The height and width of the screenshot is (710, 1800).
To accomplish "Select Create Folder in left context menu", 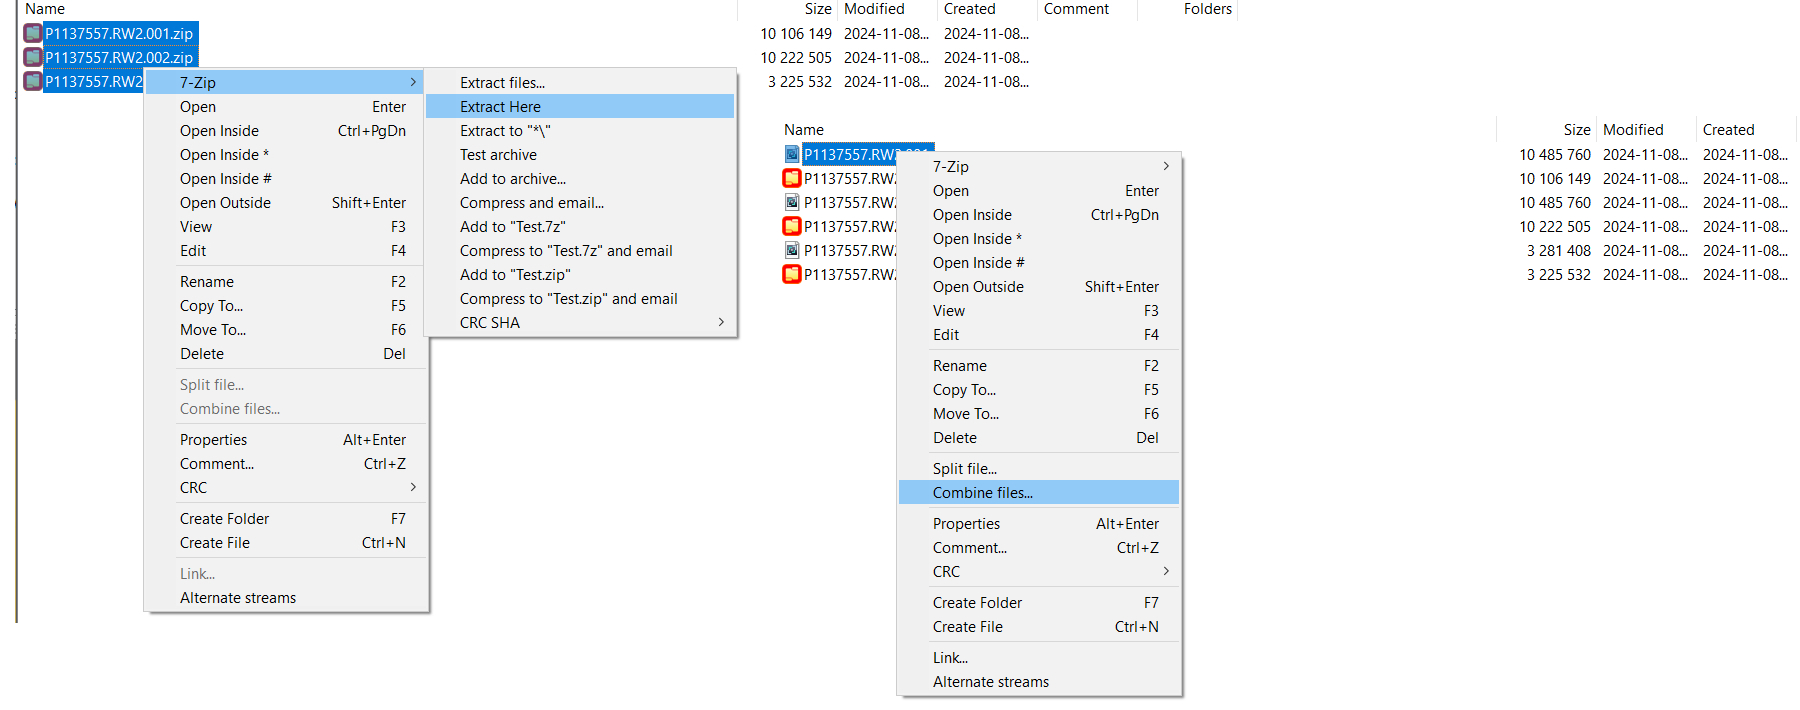I will pyautogui.click(x=286, y=518).
